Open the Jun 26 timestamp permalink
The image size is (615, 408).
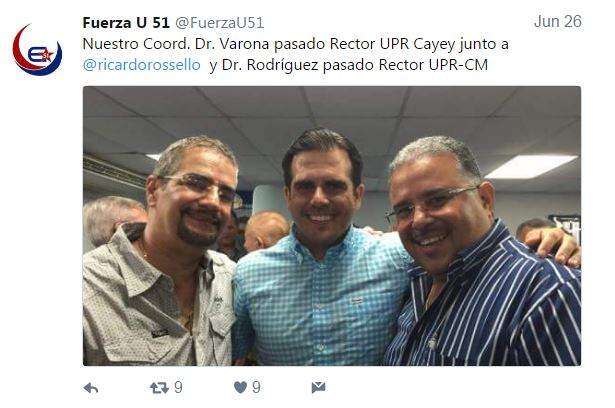pyautogui.click(x=558, y=22)
